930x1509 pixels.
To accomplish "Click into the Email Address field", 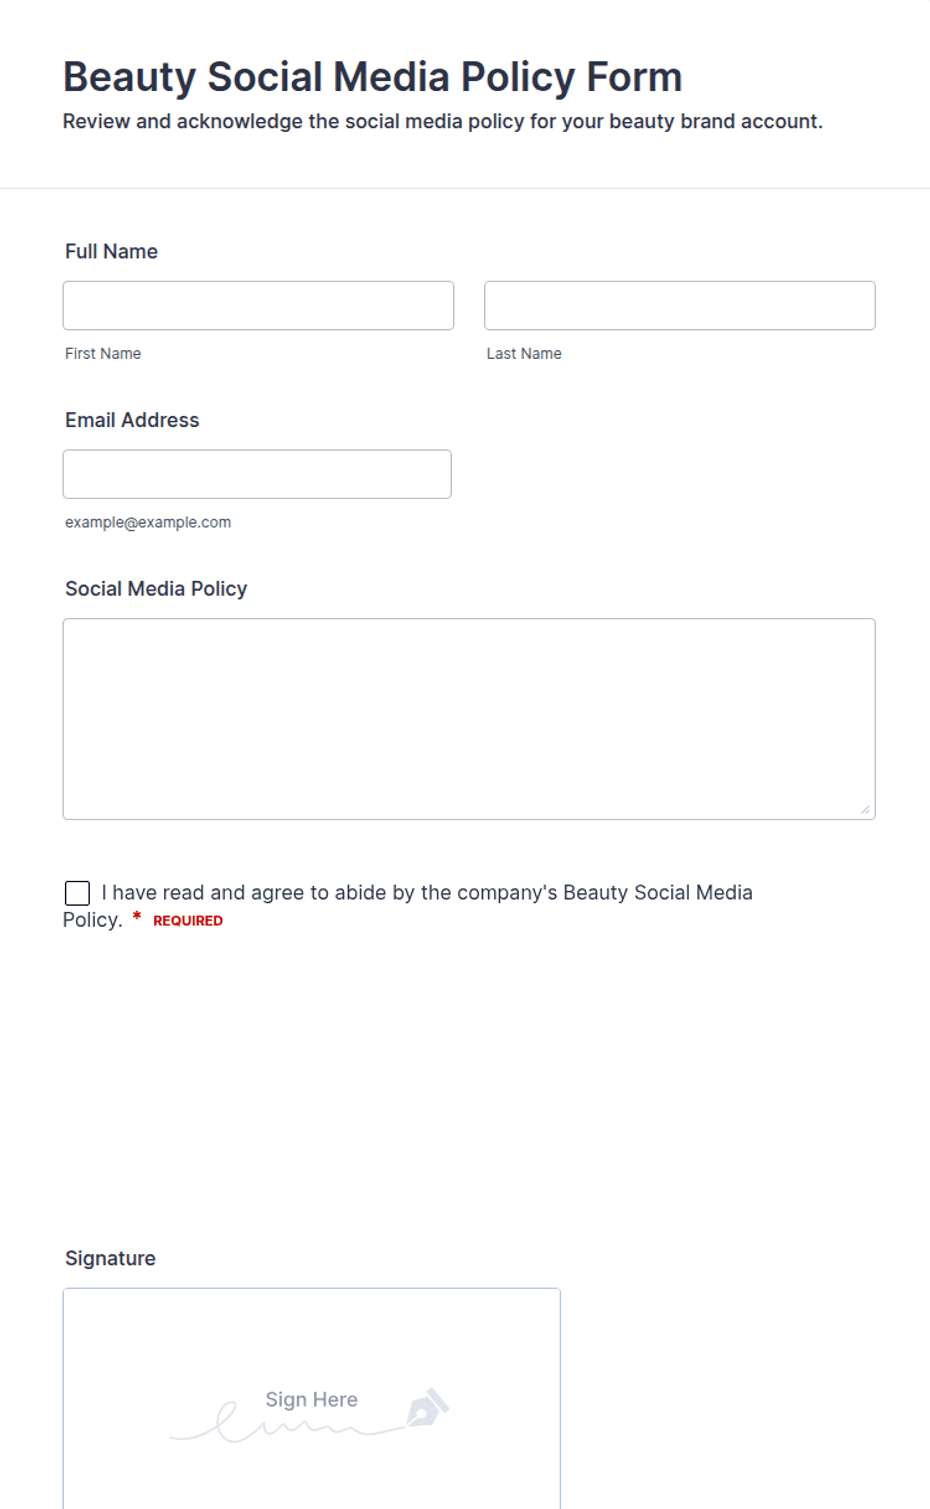I will pyautogui.click(x=257, y=474).
